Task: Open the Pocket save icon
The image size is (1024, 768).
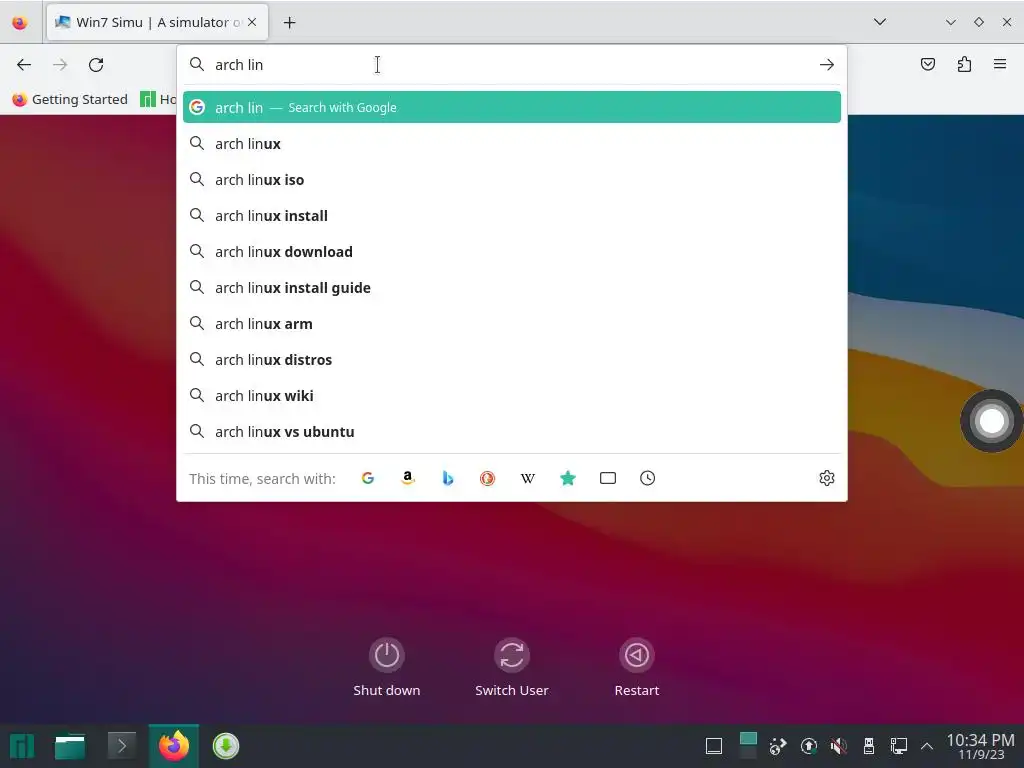Action: (x=928, y=64)
